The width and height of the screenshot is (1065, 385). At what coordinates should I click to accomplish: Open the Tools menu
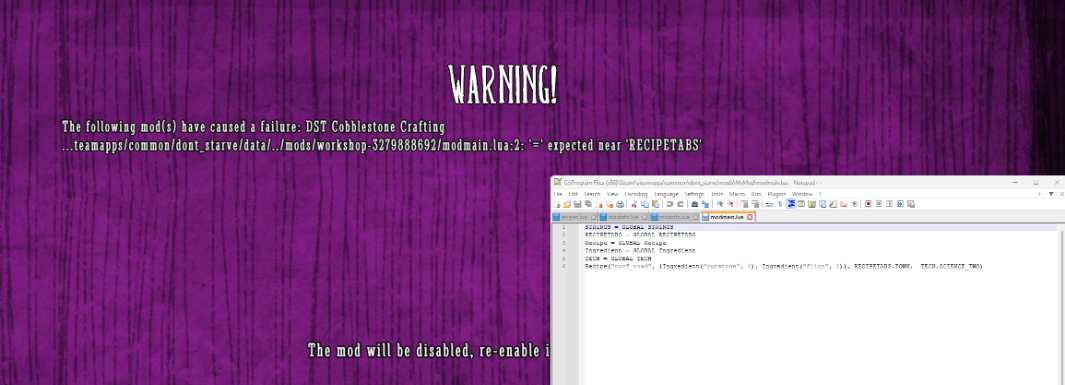pyautogui.click(x=717, y=194)
